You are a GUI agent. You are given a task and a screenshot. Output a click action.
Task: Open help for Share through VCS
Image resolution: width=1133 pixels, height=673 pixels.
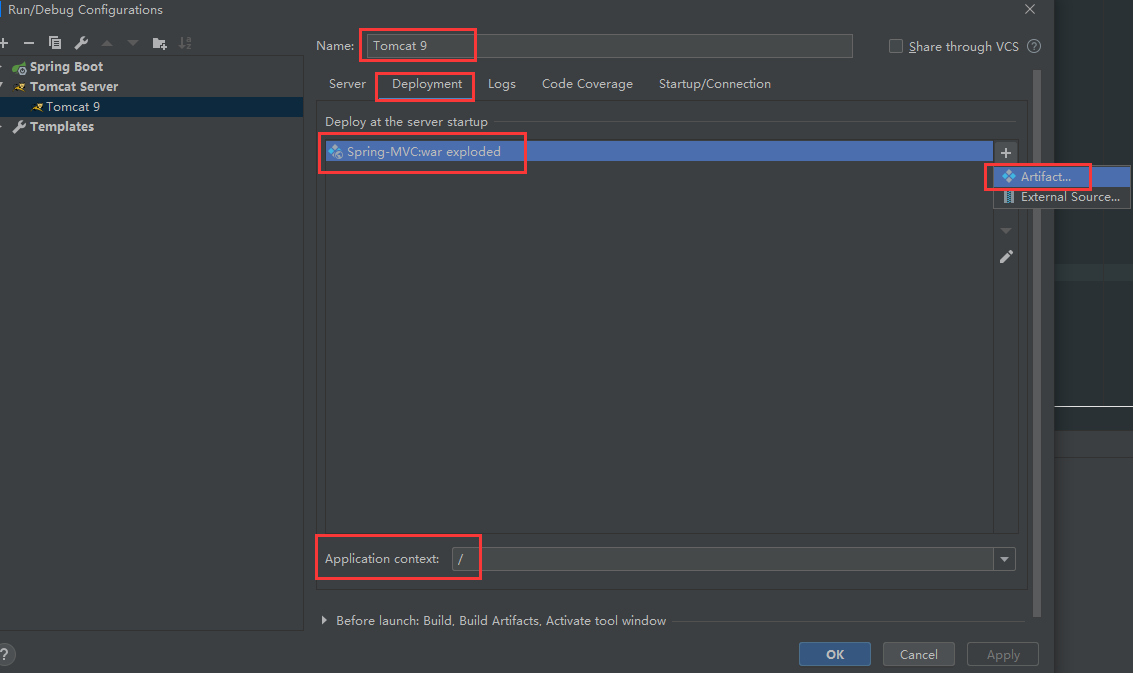[1034, 46]
